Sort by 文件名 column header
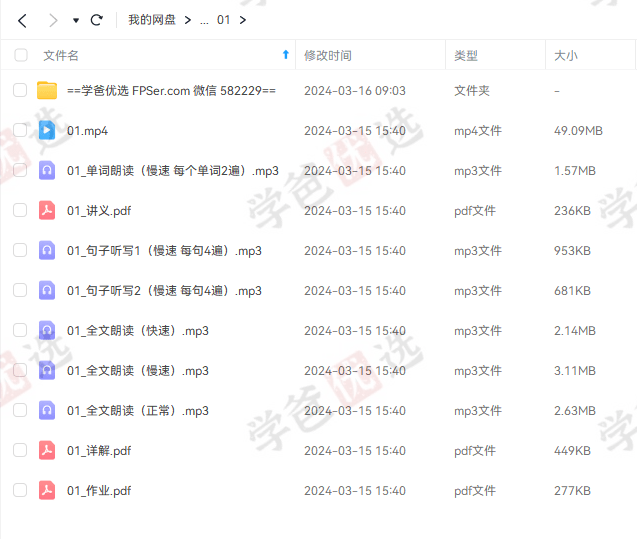Screen dimensions: 637x539 pos(61,55)
